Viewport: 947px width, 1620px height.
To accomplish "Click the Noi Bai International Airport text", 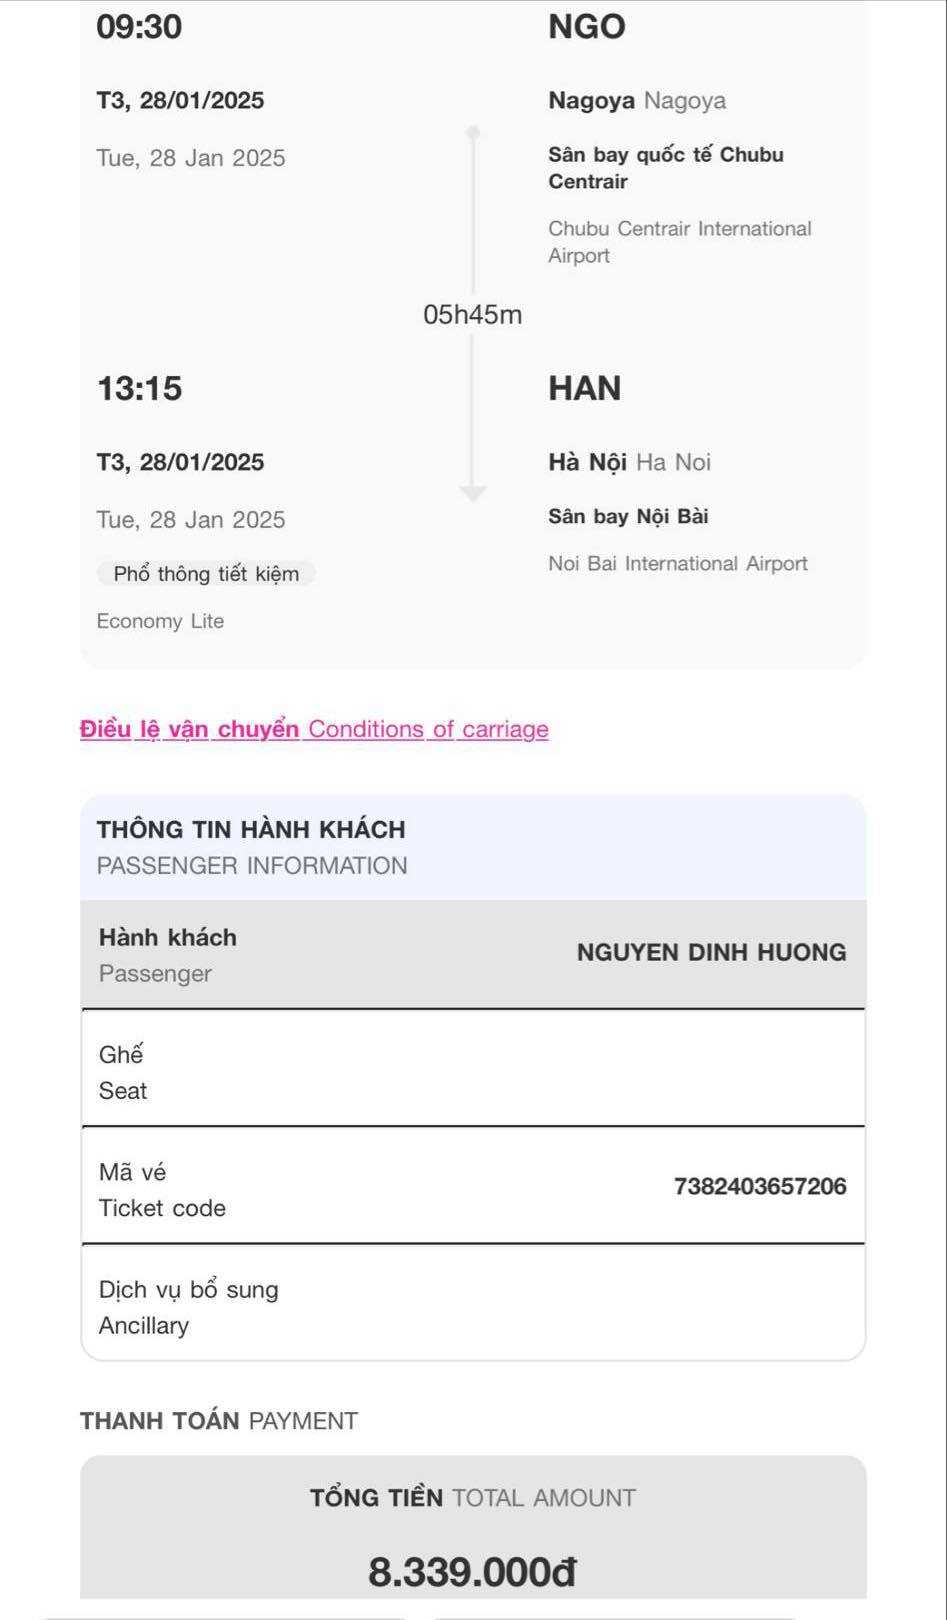I will pos(677,564).
